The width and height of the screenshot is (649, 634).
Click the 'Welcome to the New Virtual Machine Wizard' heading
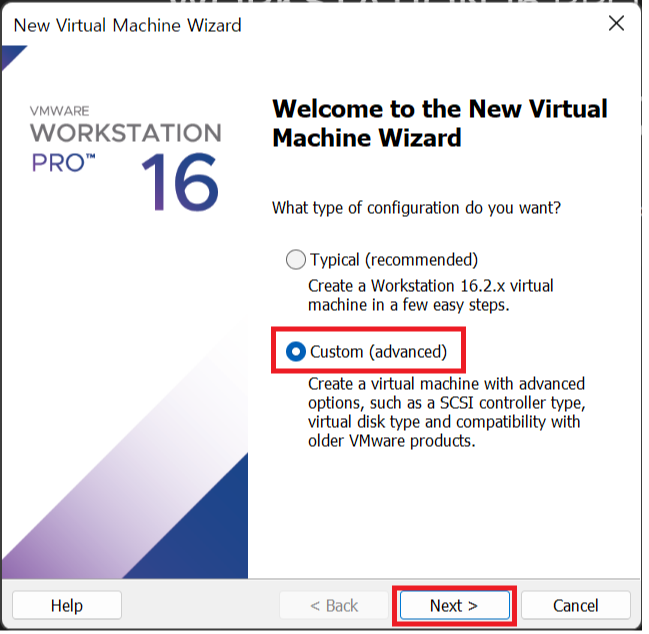tap(440, 123)
